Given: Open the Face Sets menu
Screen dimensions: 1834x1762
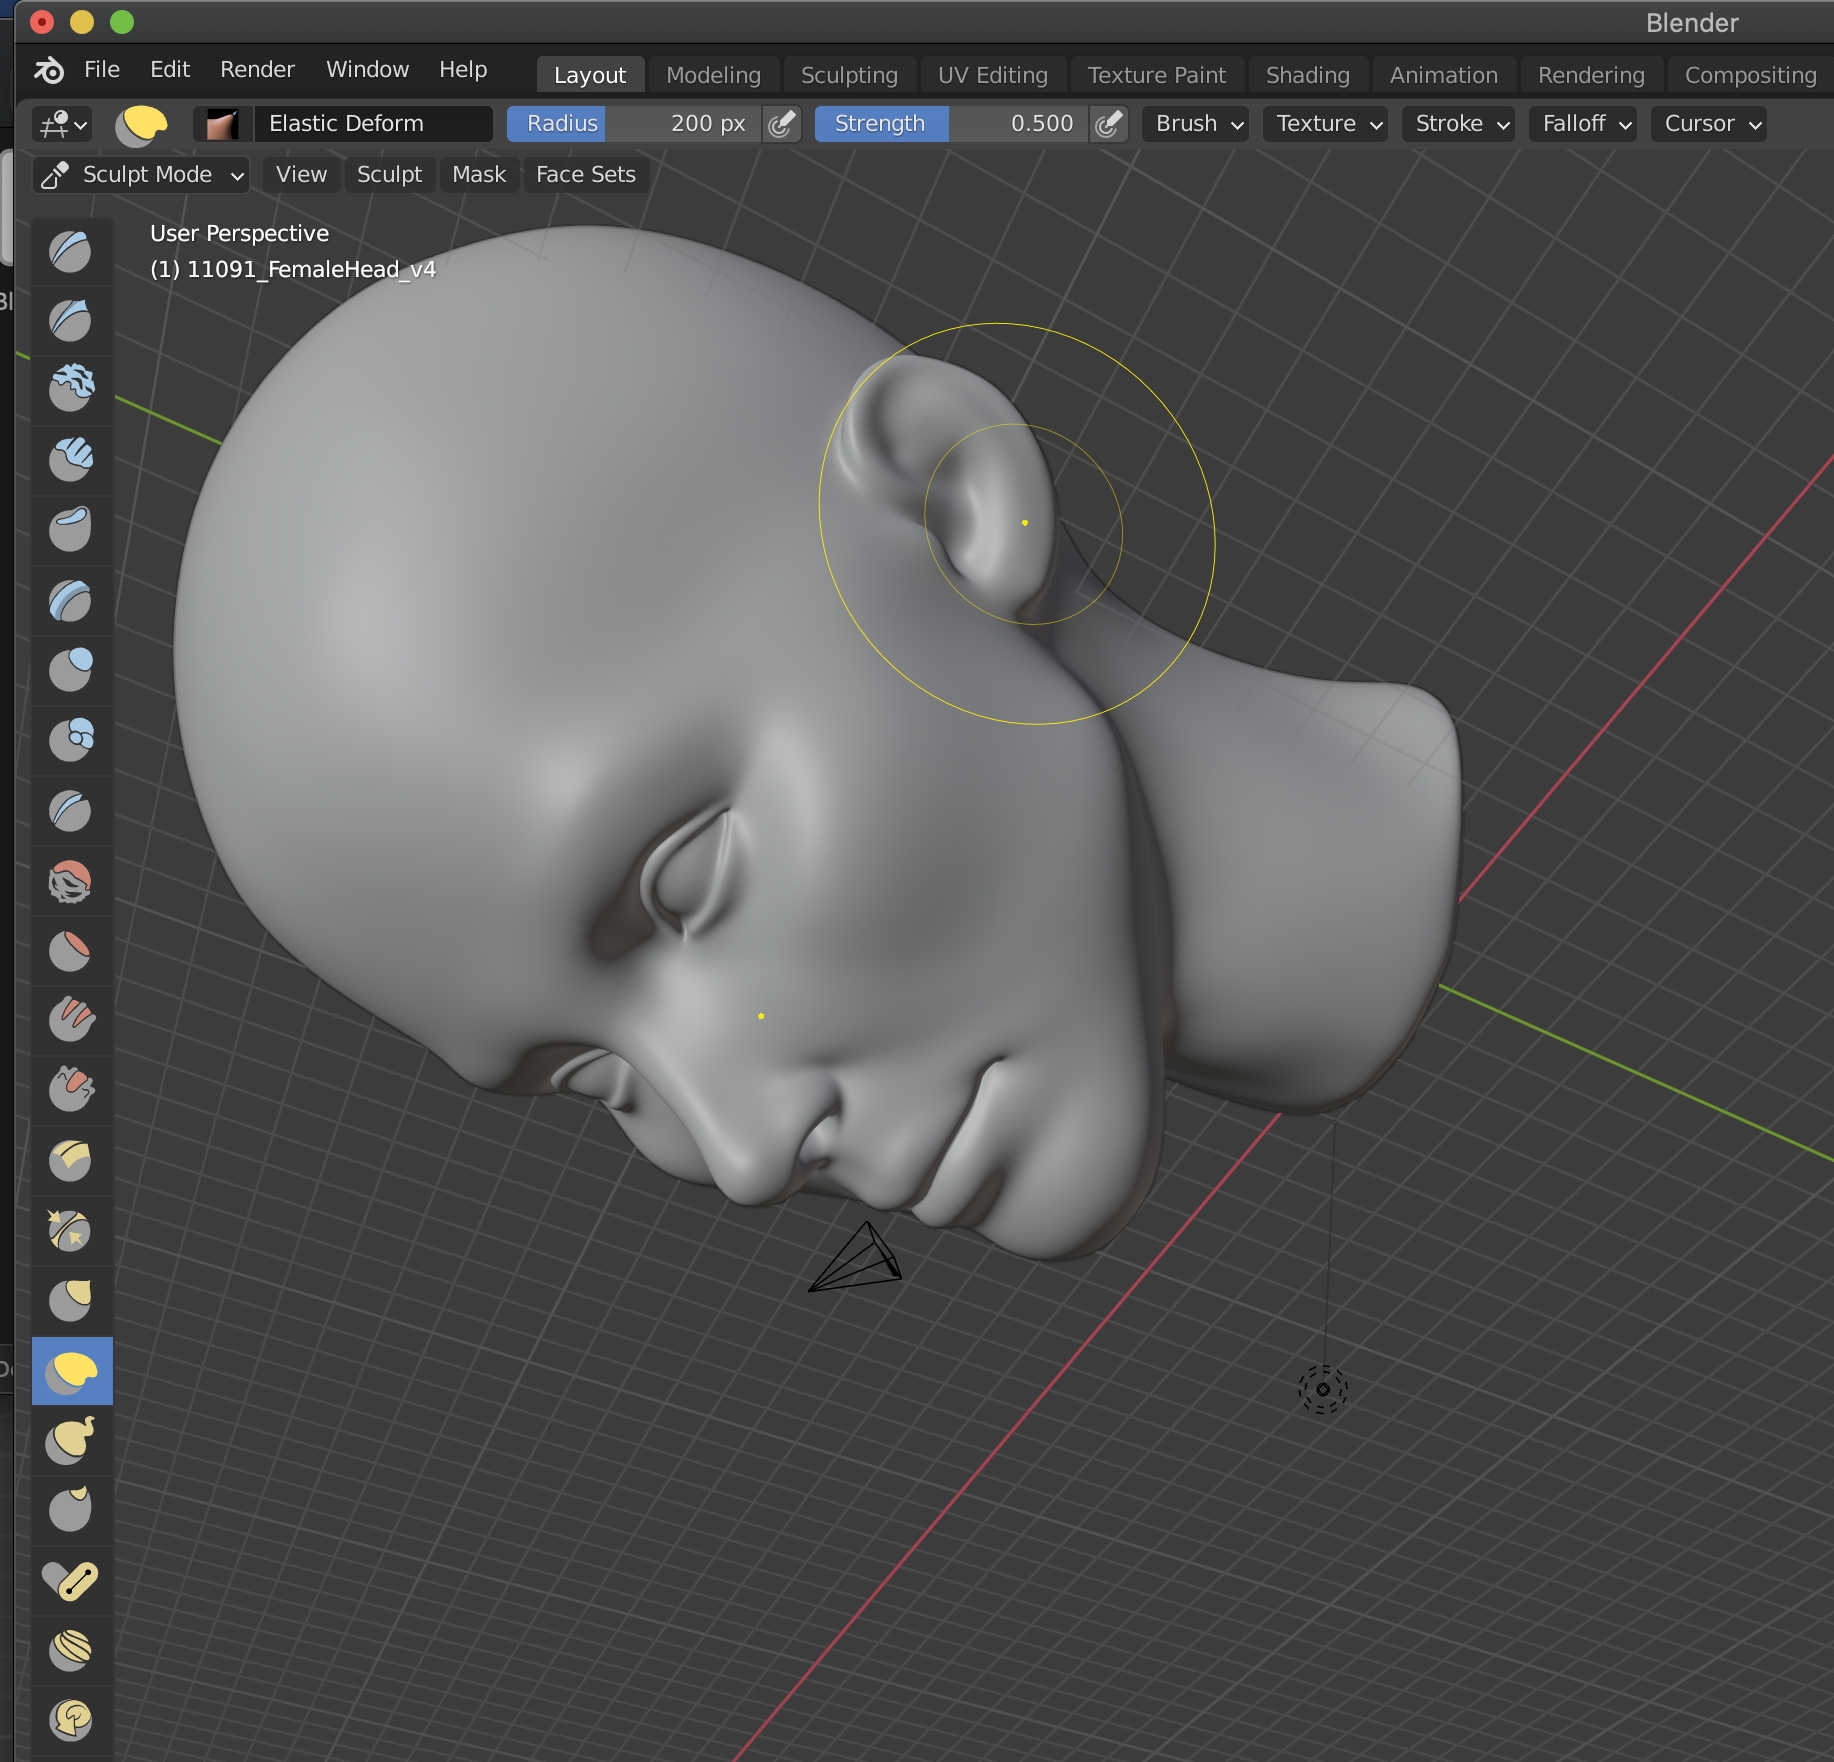Looking at the screenshot, I should tap(586, 175).
